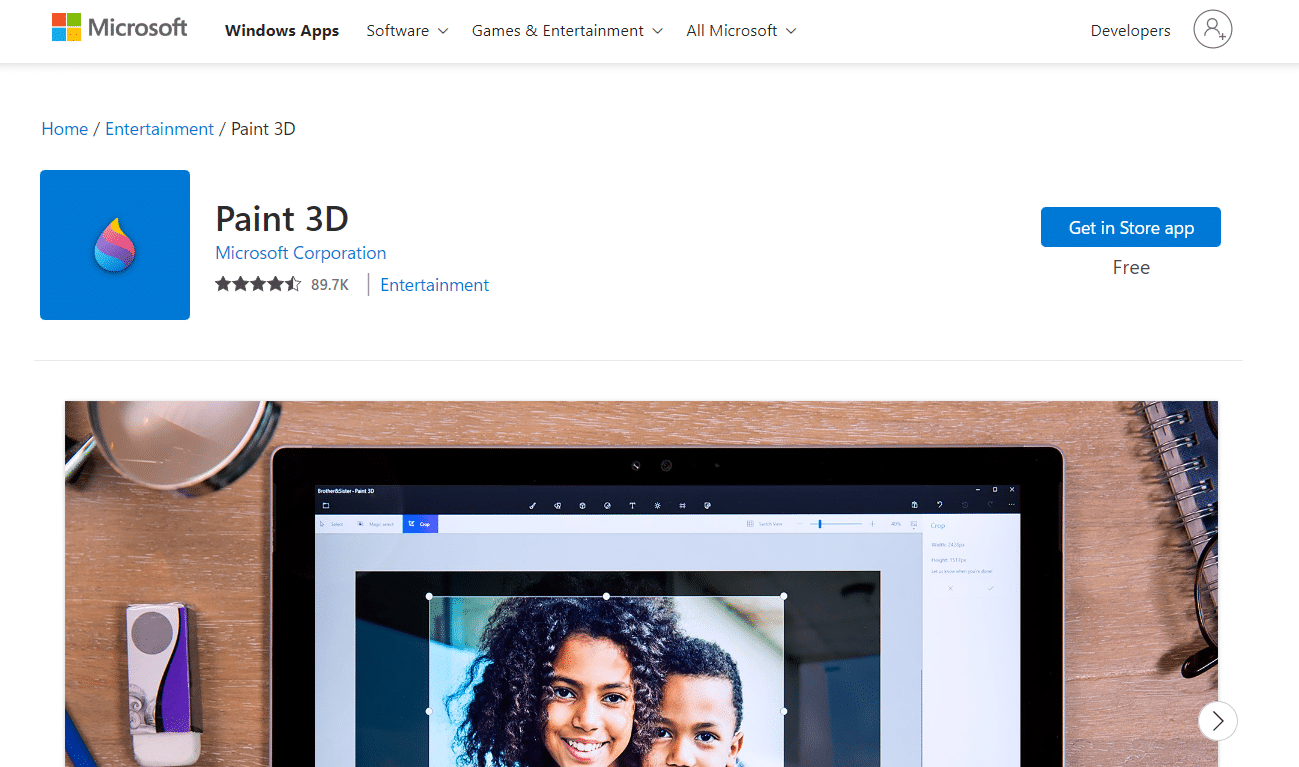Screen dimensions: 1299x767
Task: Go to Home via breadcrumb
Action: [x=65, y=129]
